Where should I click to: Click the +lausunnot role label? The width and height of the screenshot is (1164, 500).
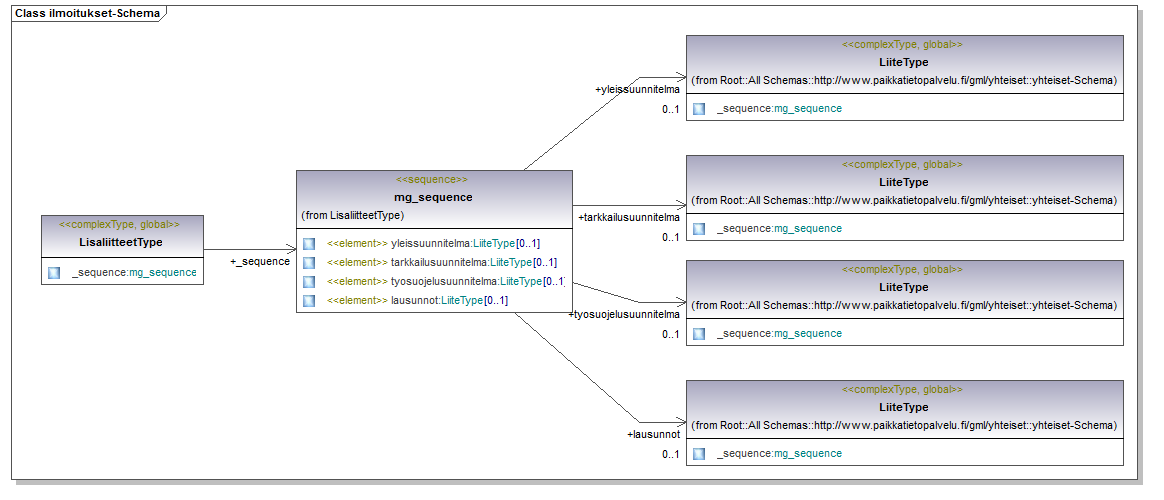(653, 435)
